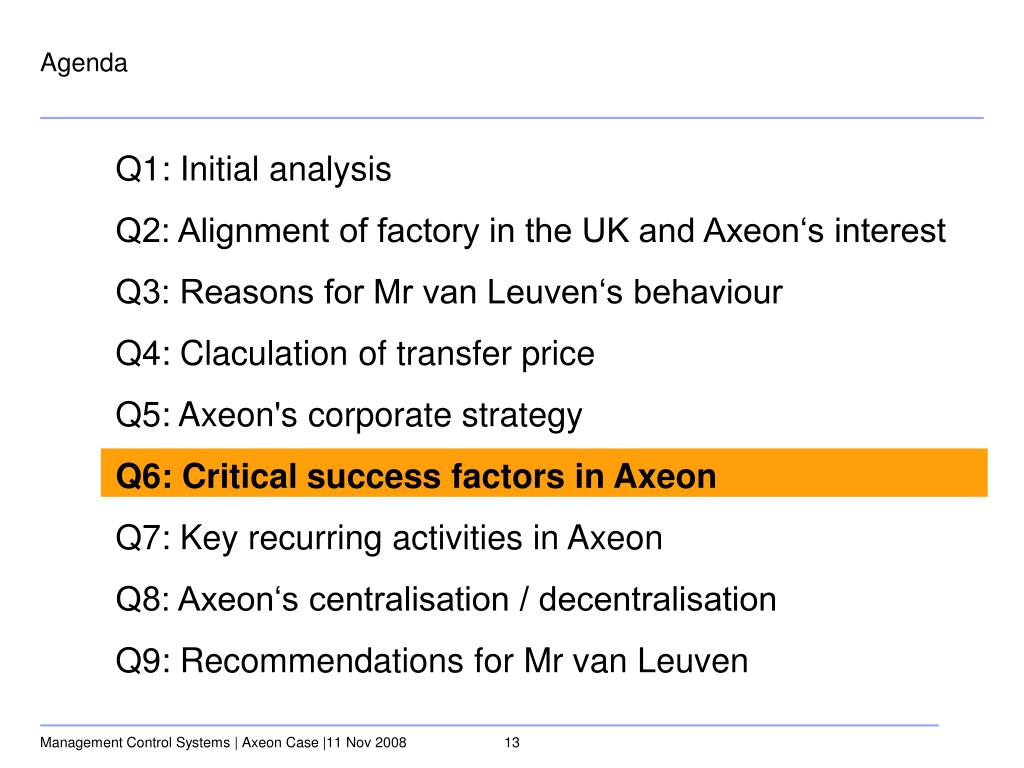The image size is (1024, 768).
Task: Select Q9: Recommendations for Mr van Leuven
Action: (x=432, y=661)
